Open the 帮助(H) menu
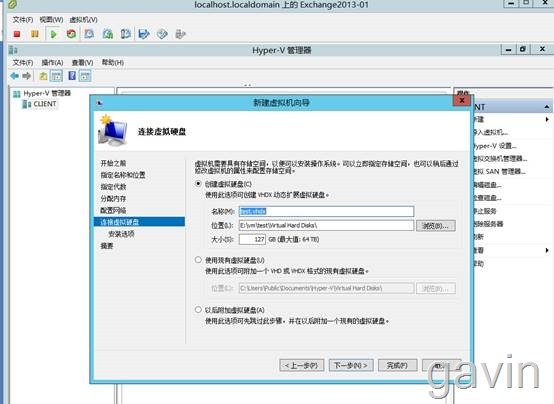The width and height of the screenshot is (554, 404). tap(113, 63)
